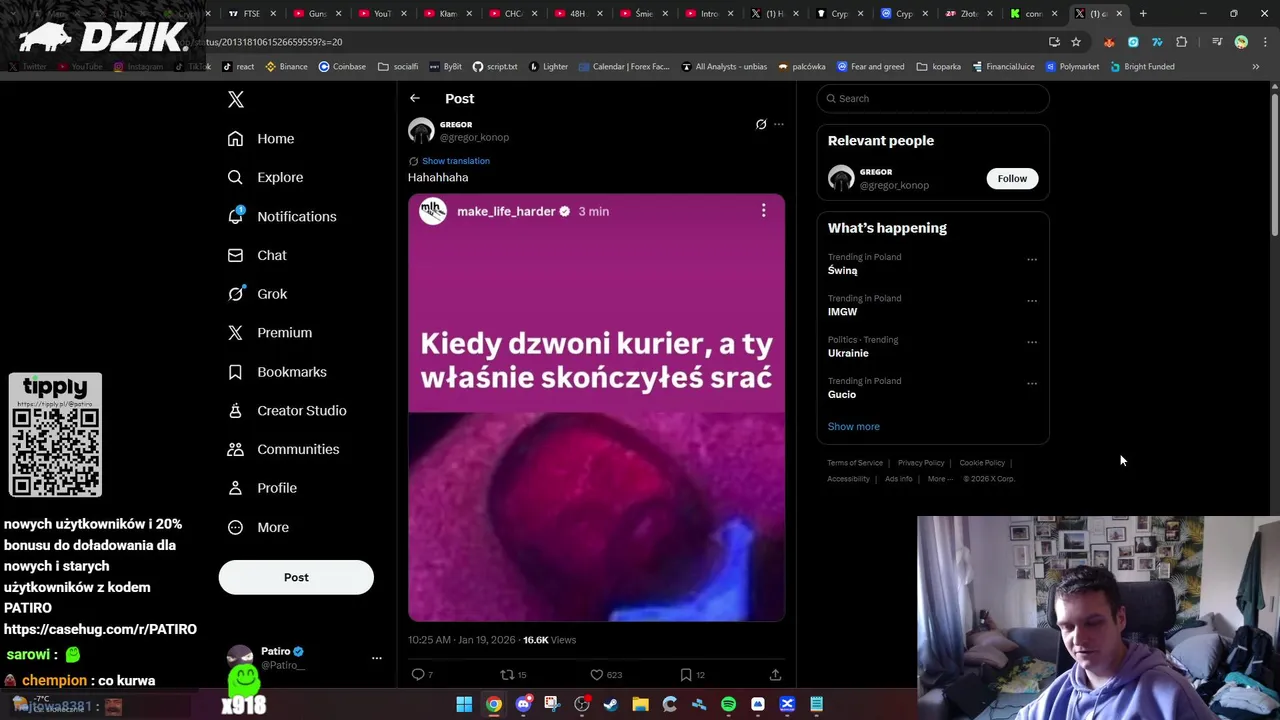Click the vertical dots on the story image
The height and width of the screenshot is (720, 1280).
[x=764, y=211]
